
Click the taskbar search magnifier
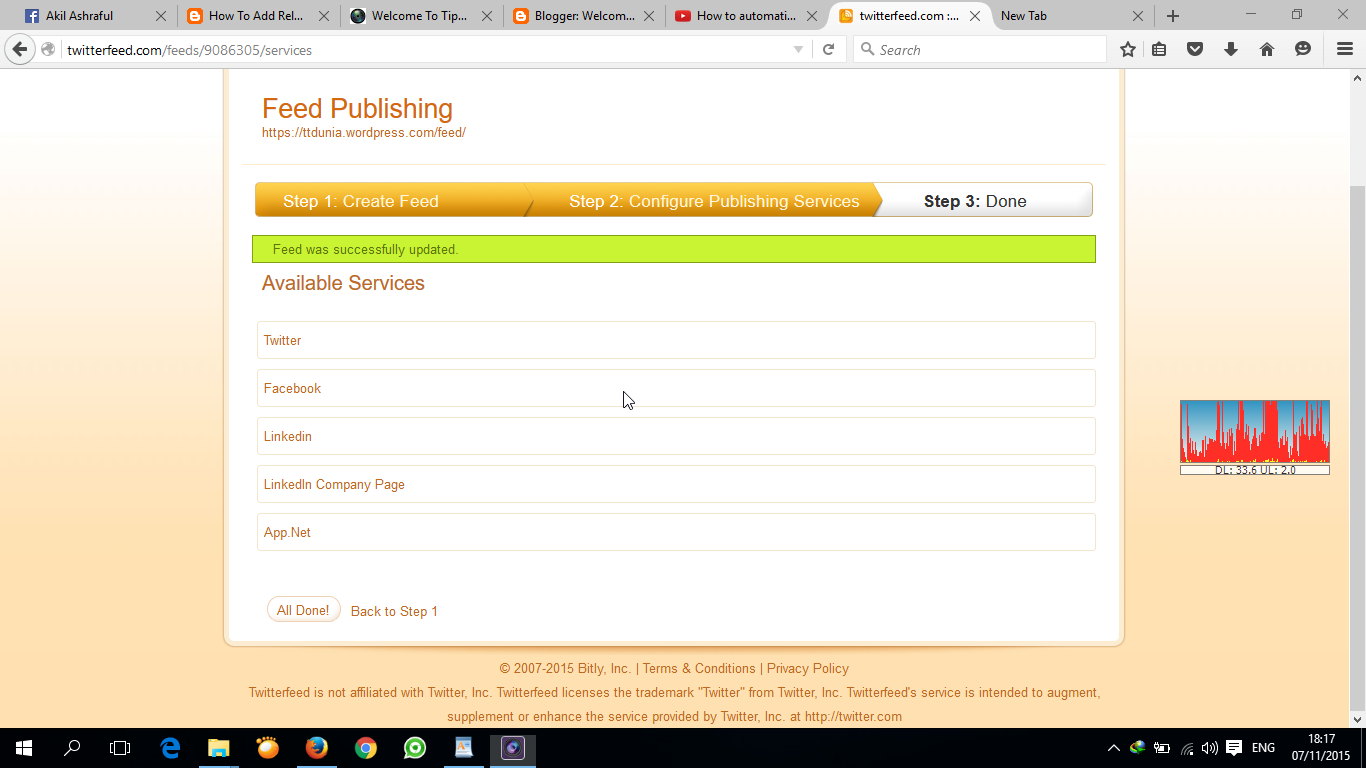pyautogui.click(x=72, y=747)
